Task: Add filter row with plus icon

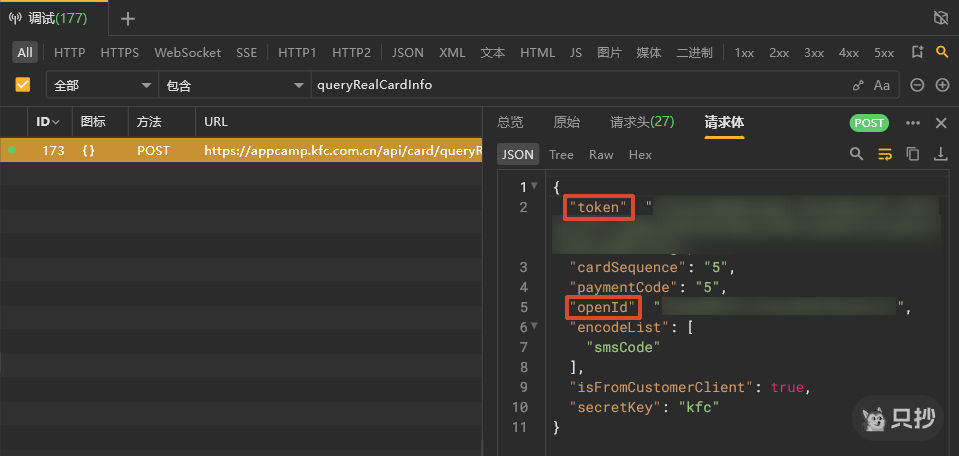Action: (942, 86)
